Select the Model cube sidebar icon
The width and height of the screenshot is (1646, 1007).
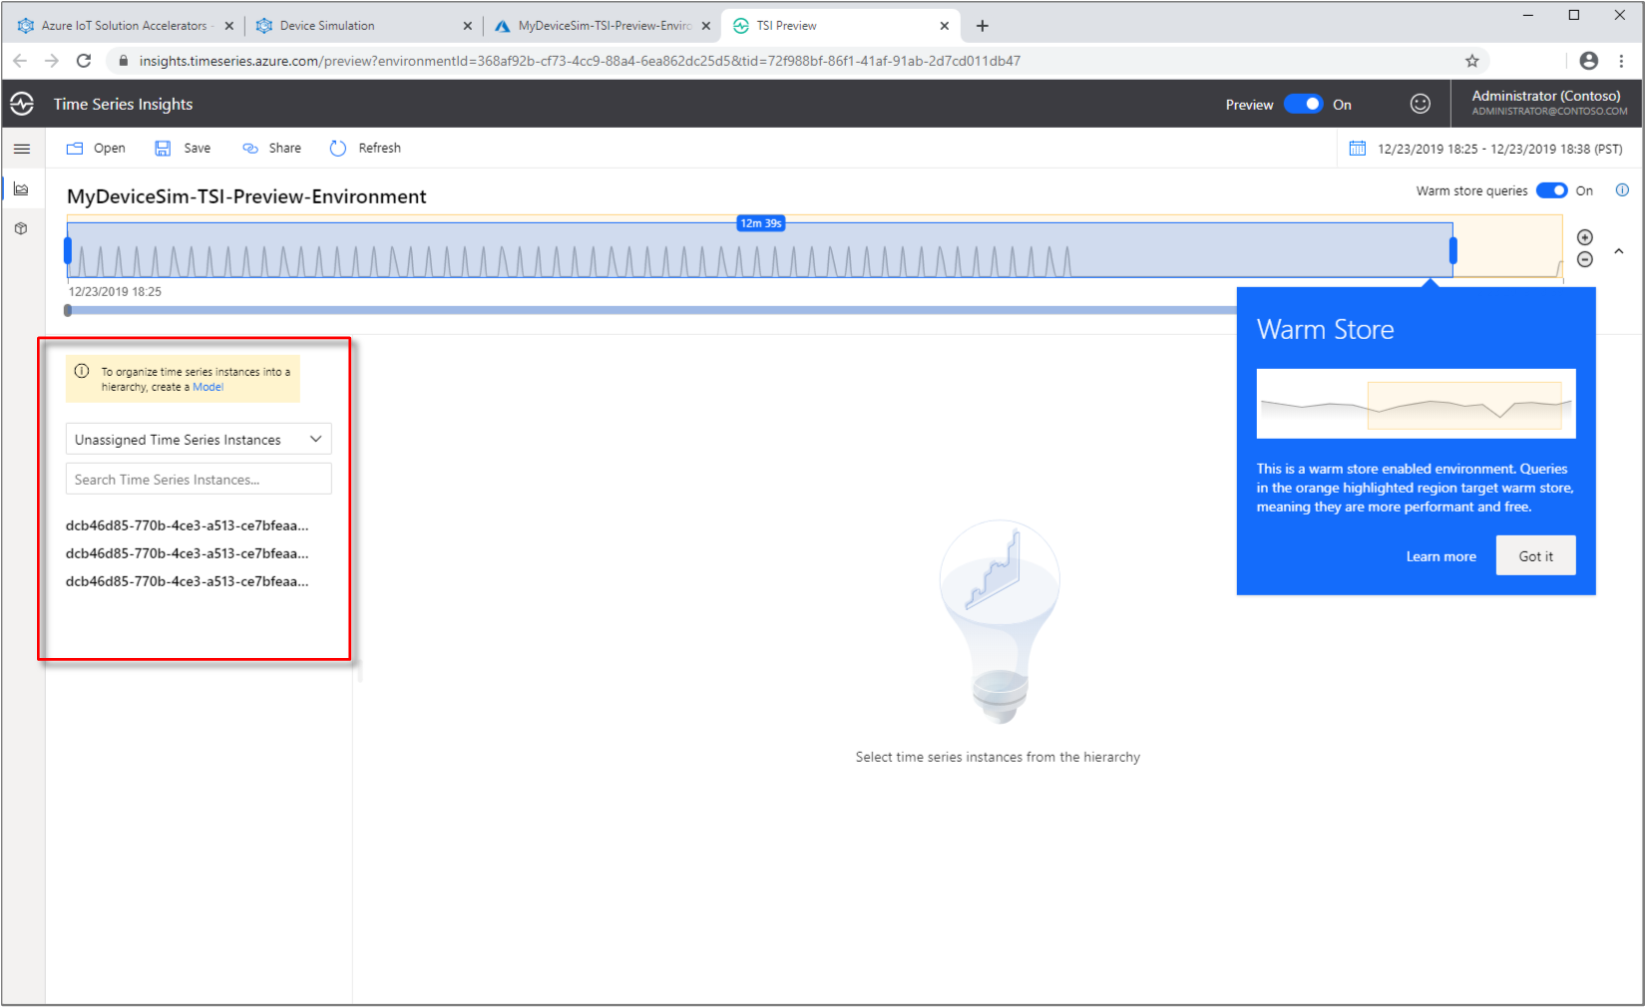click(x=21, y=229)
